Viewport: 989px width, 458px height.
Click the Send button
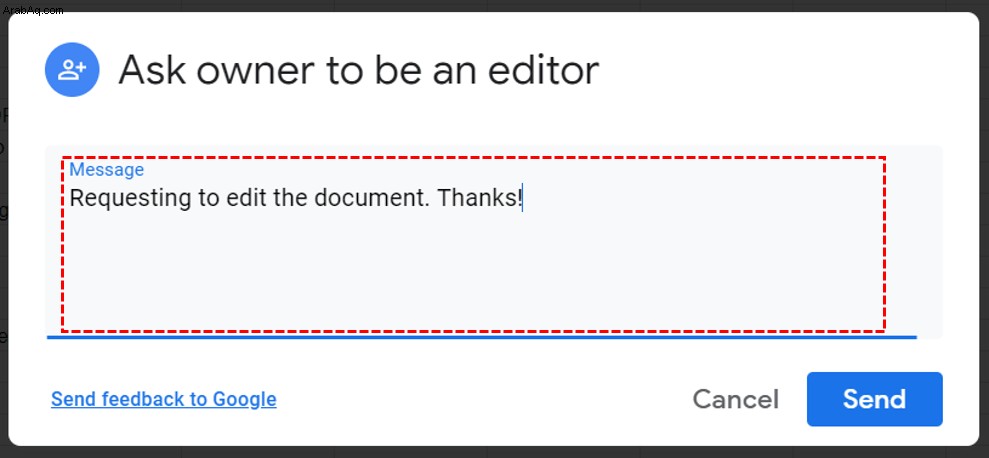tap(874, 399)
